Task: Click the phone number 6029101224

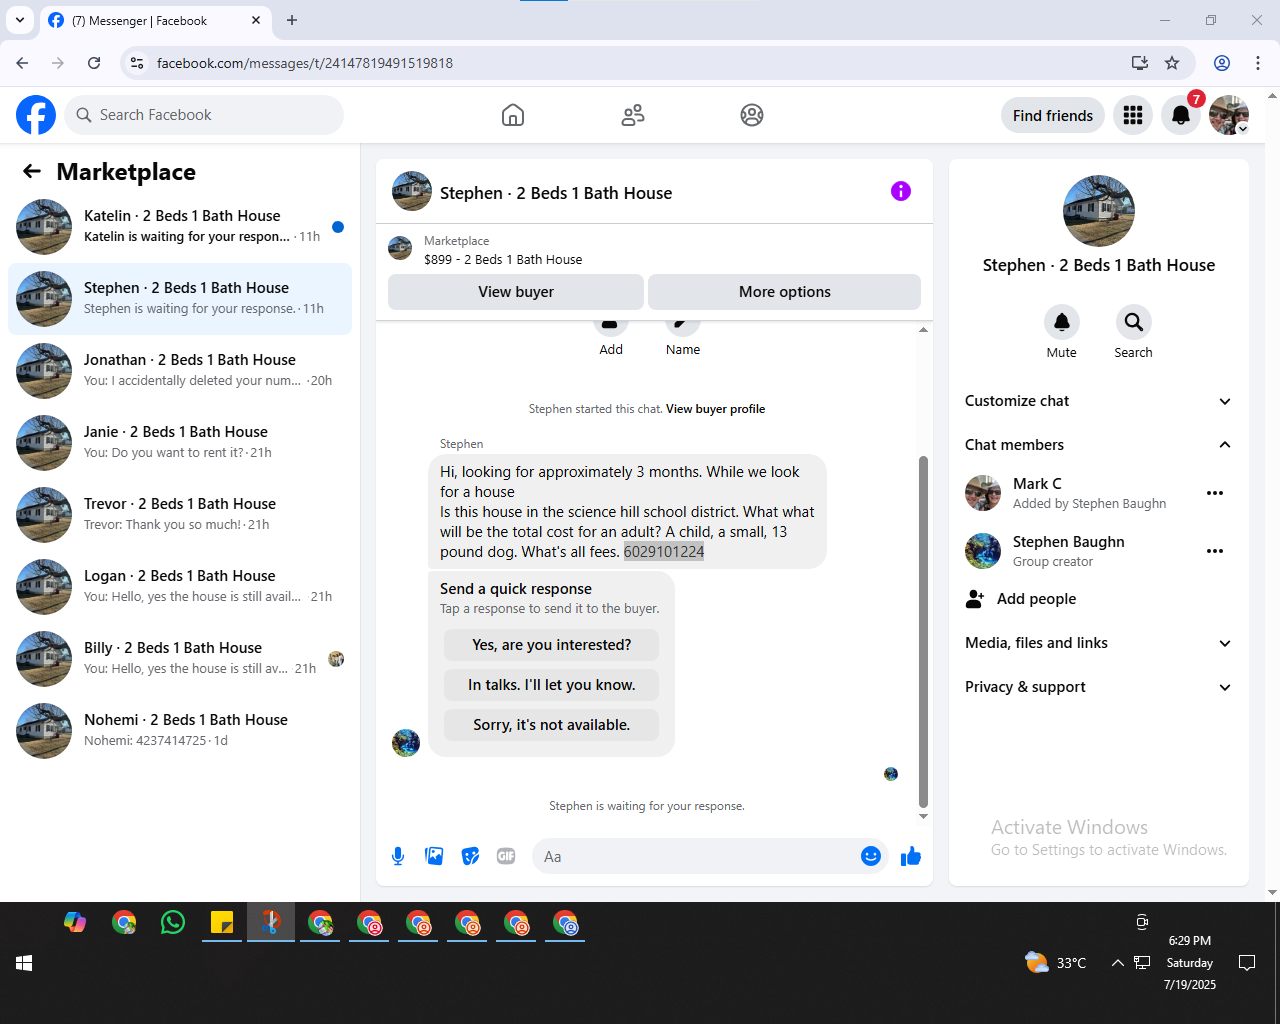Action: (x=664, y=552)
